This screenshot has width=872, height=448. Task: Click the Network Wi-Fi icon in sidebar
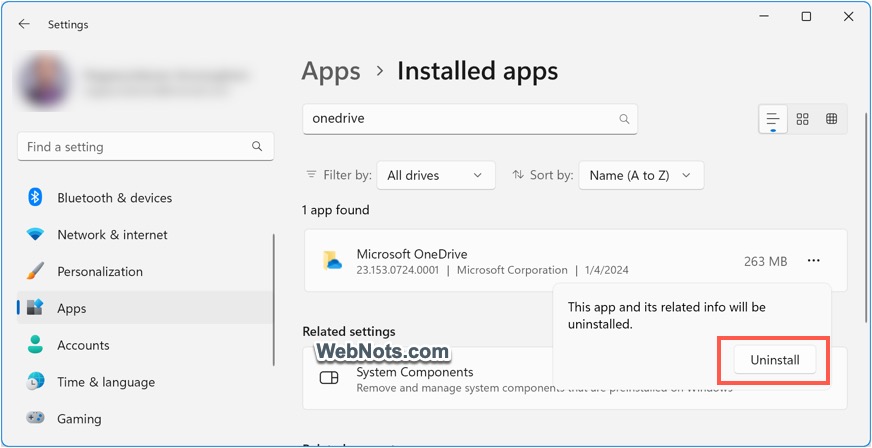pyautogui.click(x=35, y=235)
